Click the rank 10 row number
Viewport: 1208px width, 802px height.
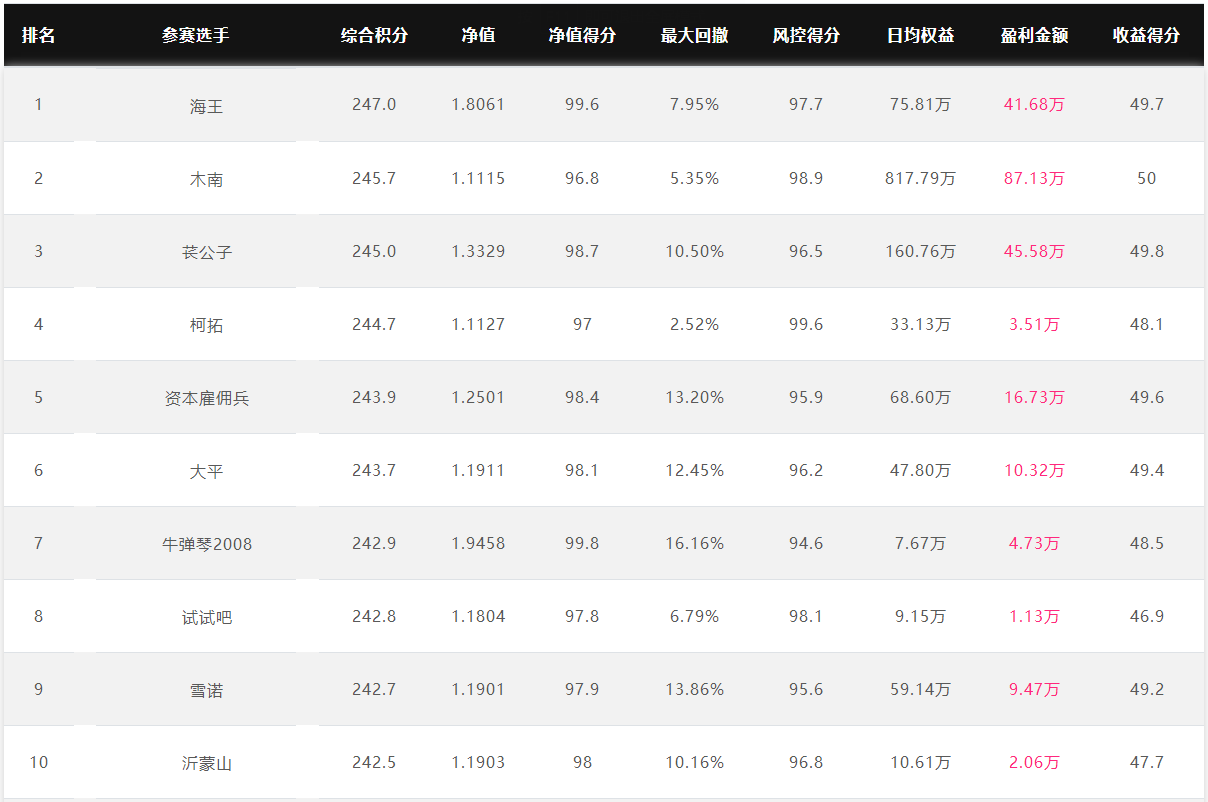[38, 763]
